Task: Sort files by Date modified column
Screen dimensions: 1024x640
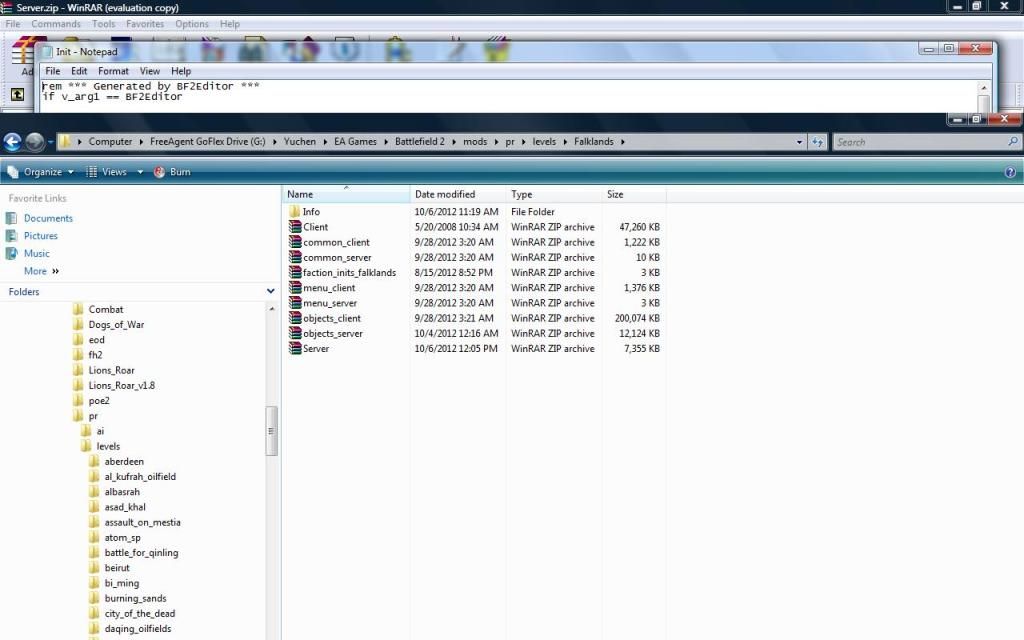Action: [x=445, y=194]
